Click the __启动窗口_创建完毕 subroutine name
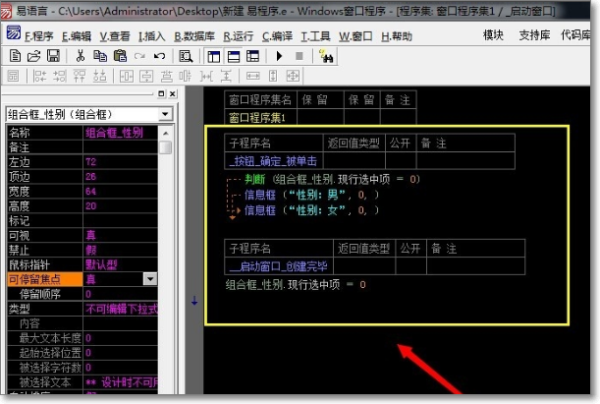This screenshot has height=404, width=600. click(x=278, y=266)
